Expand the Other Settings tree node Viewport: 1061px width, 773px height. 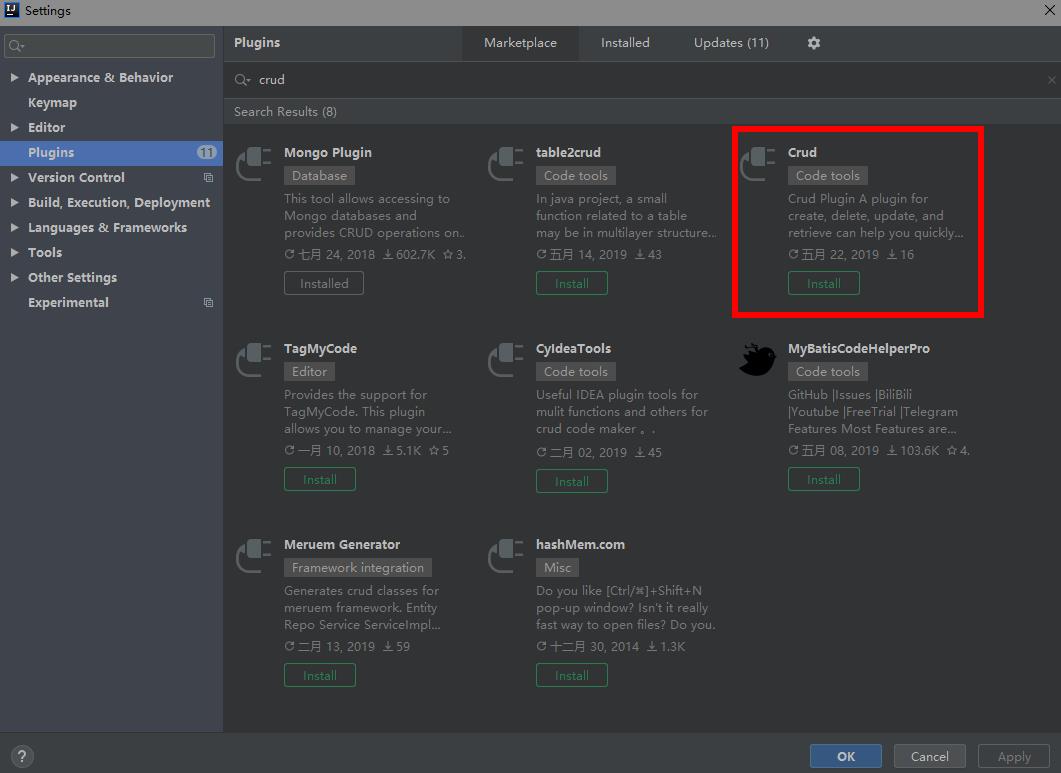point(14,278)
